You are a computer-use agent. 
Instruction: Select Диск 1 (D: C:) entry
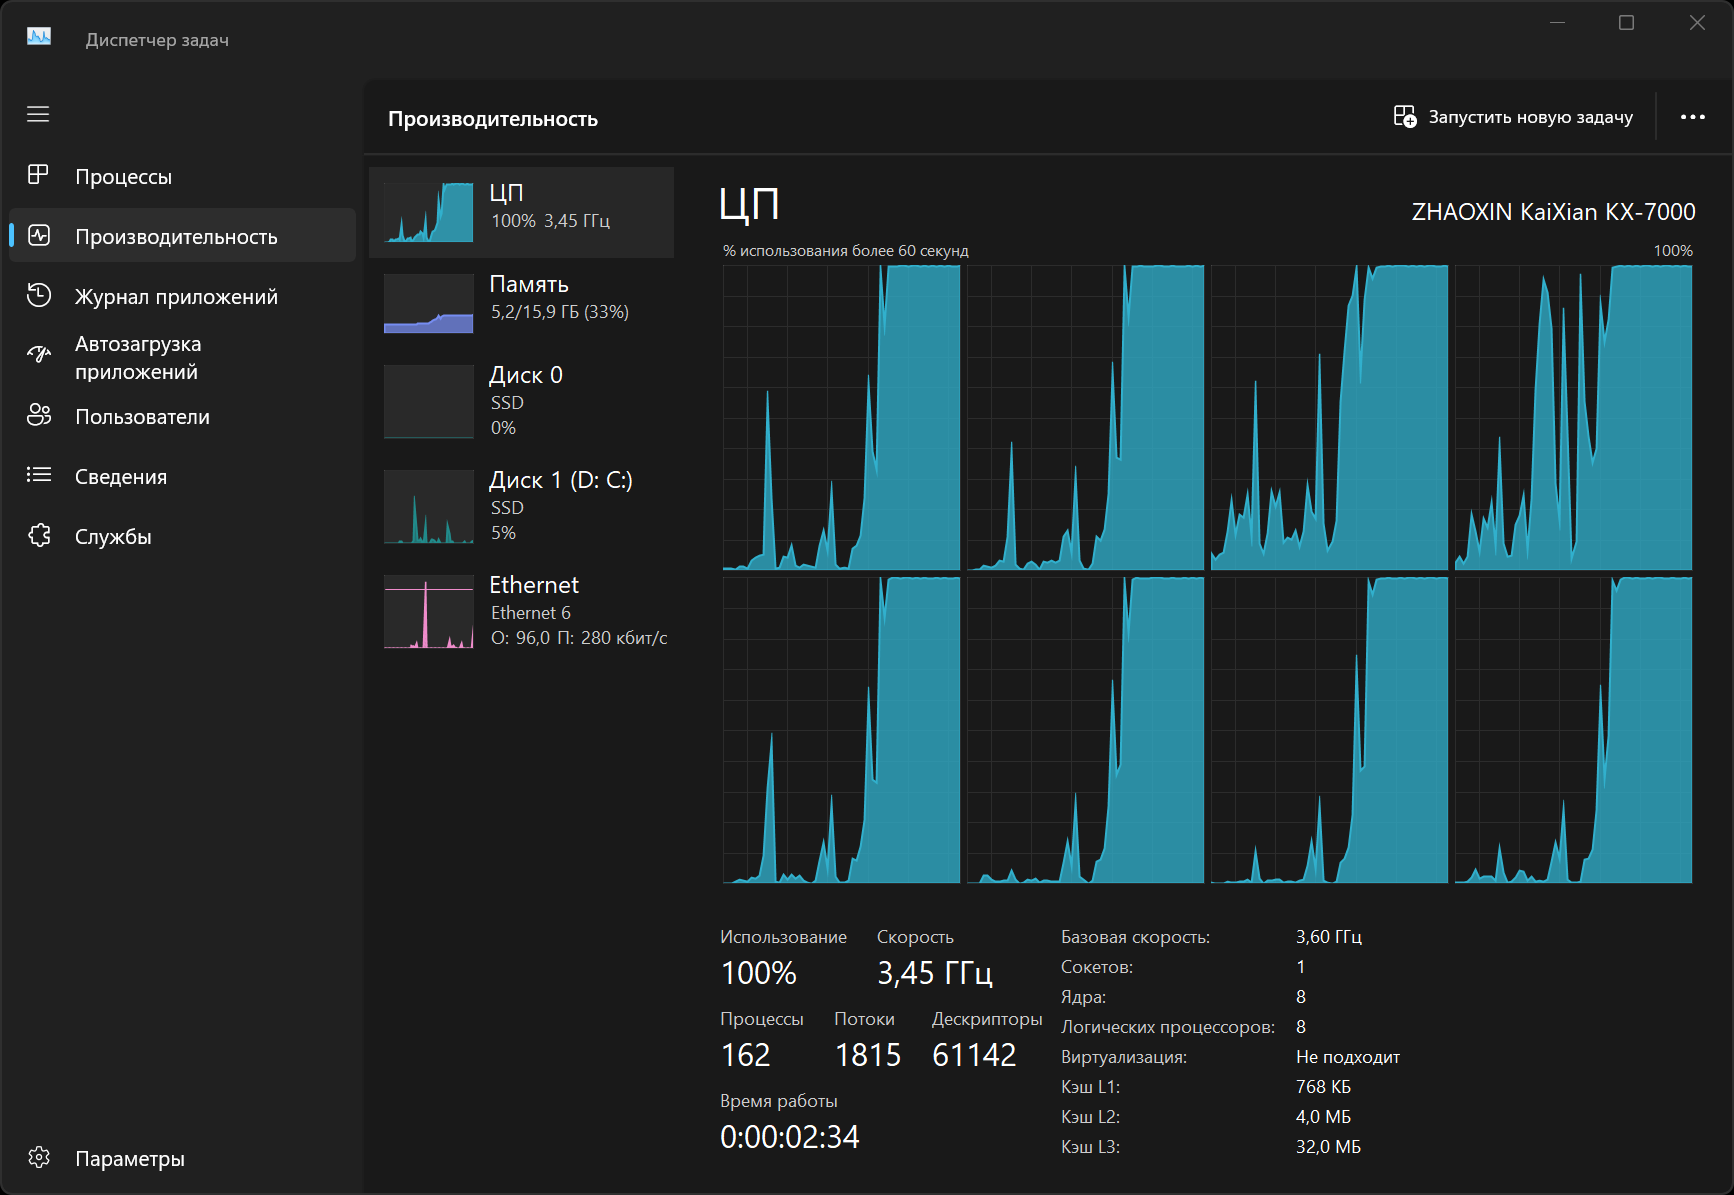tap(522, 506)
